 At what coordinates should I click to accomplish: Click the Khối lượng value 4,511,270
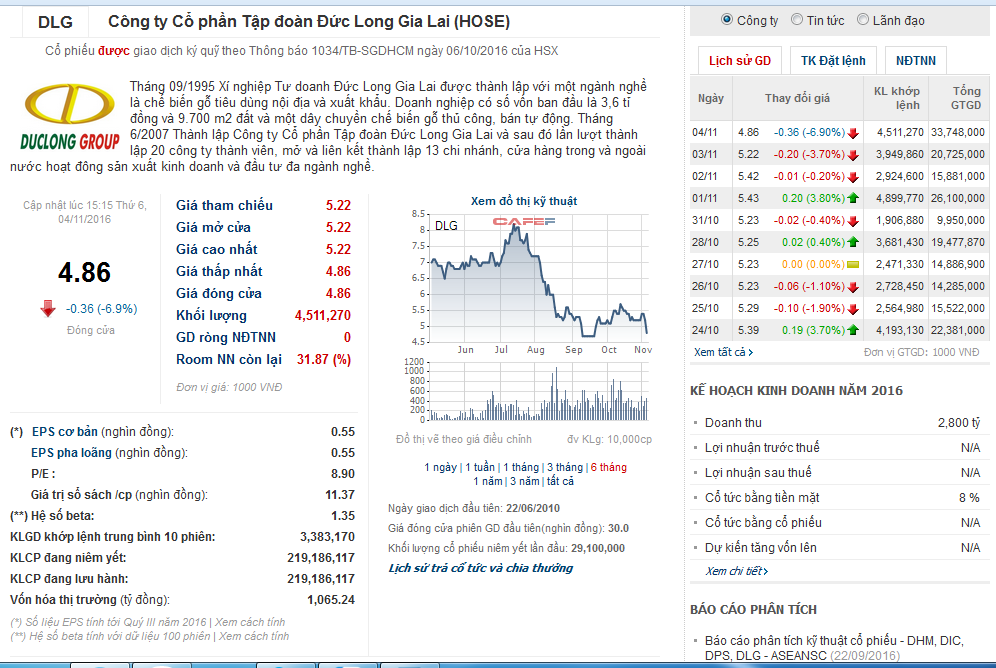[323, 316]
